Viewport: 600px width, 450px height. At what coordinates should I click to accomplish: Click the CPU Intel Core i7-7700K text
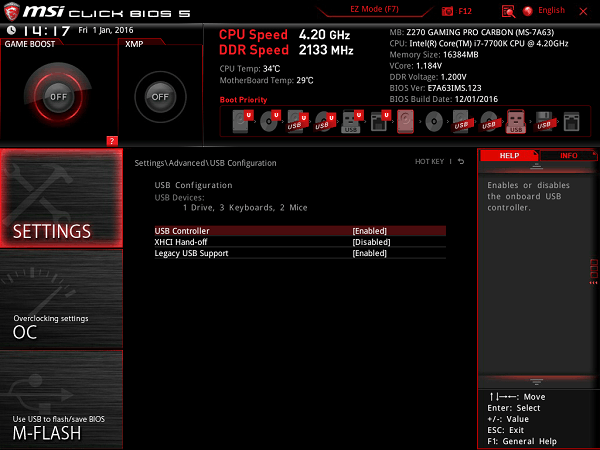point(479,43)
